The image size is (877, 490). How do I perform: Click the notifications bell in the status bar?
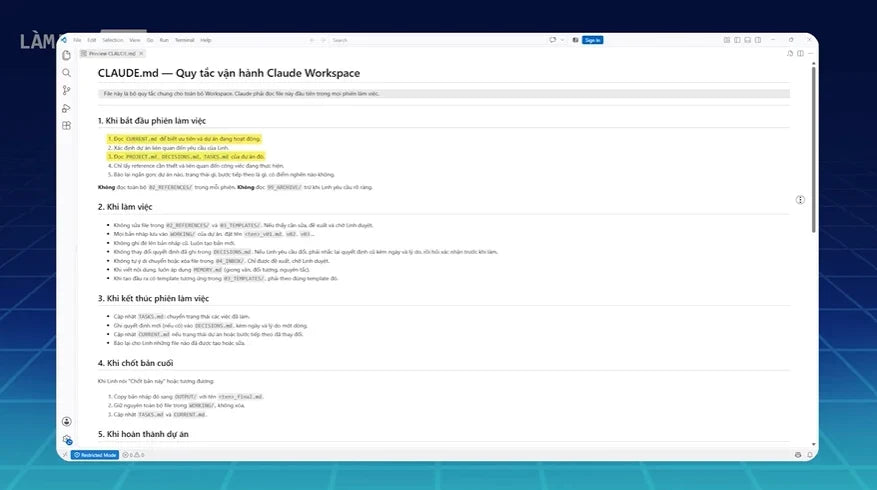pos(809,455)
